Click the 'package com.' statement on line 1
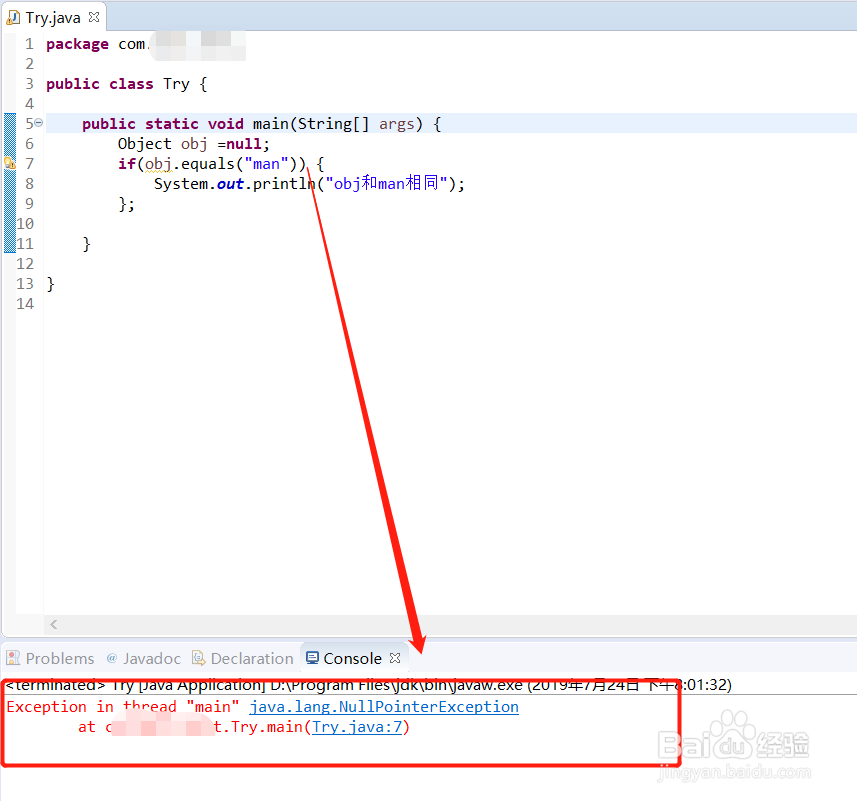The image size is (857, 801). [x=97, y=44]
